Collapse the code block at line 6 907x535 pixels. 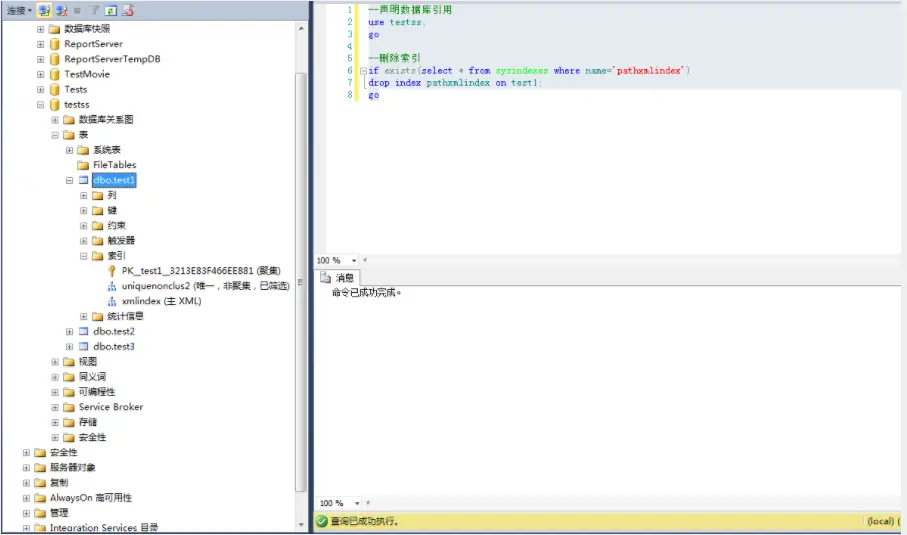363,71
